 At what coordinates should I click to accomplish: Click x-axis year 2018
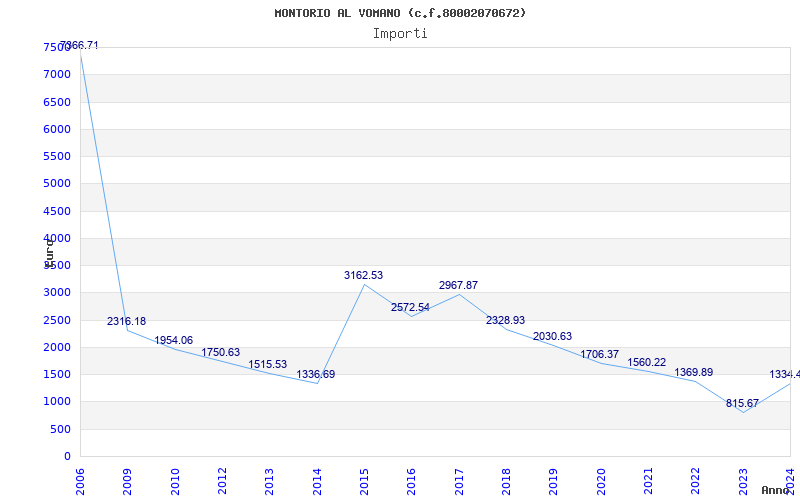pos(506,481)
